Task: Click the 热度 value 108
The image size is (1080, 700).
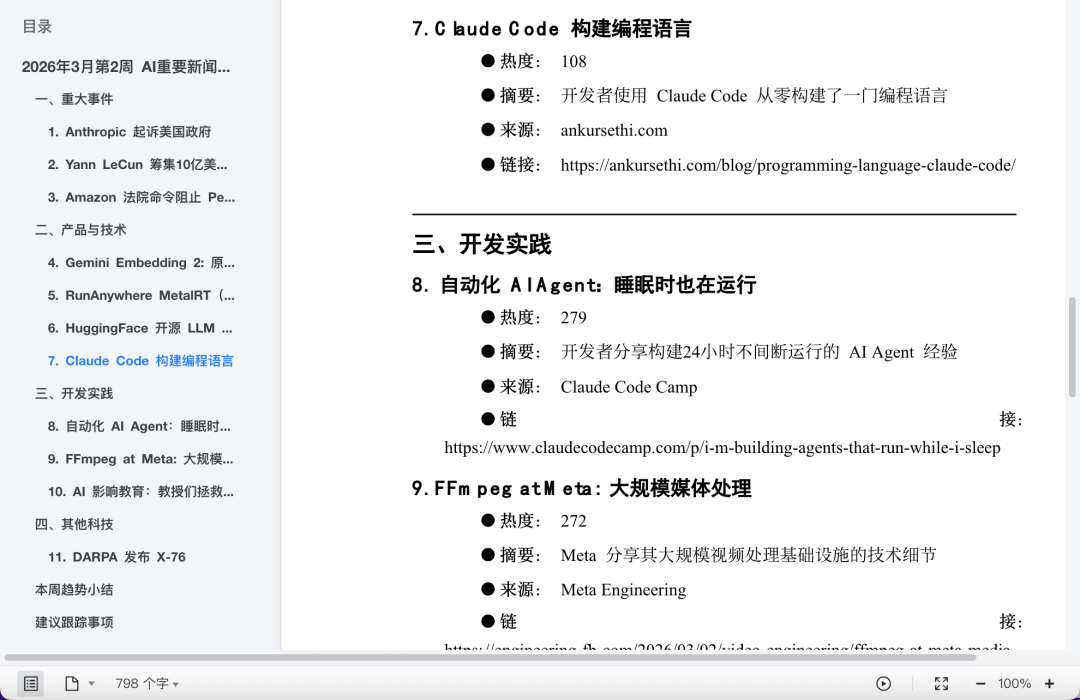Action: 573,61
